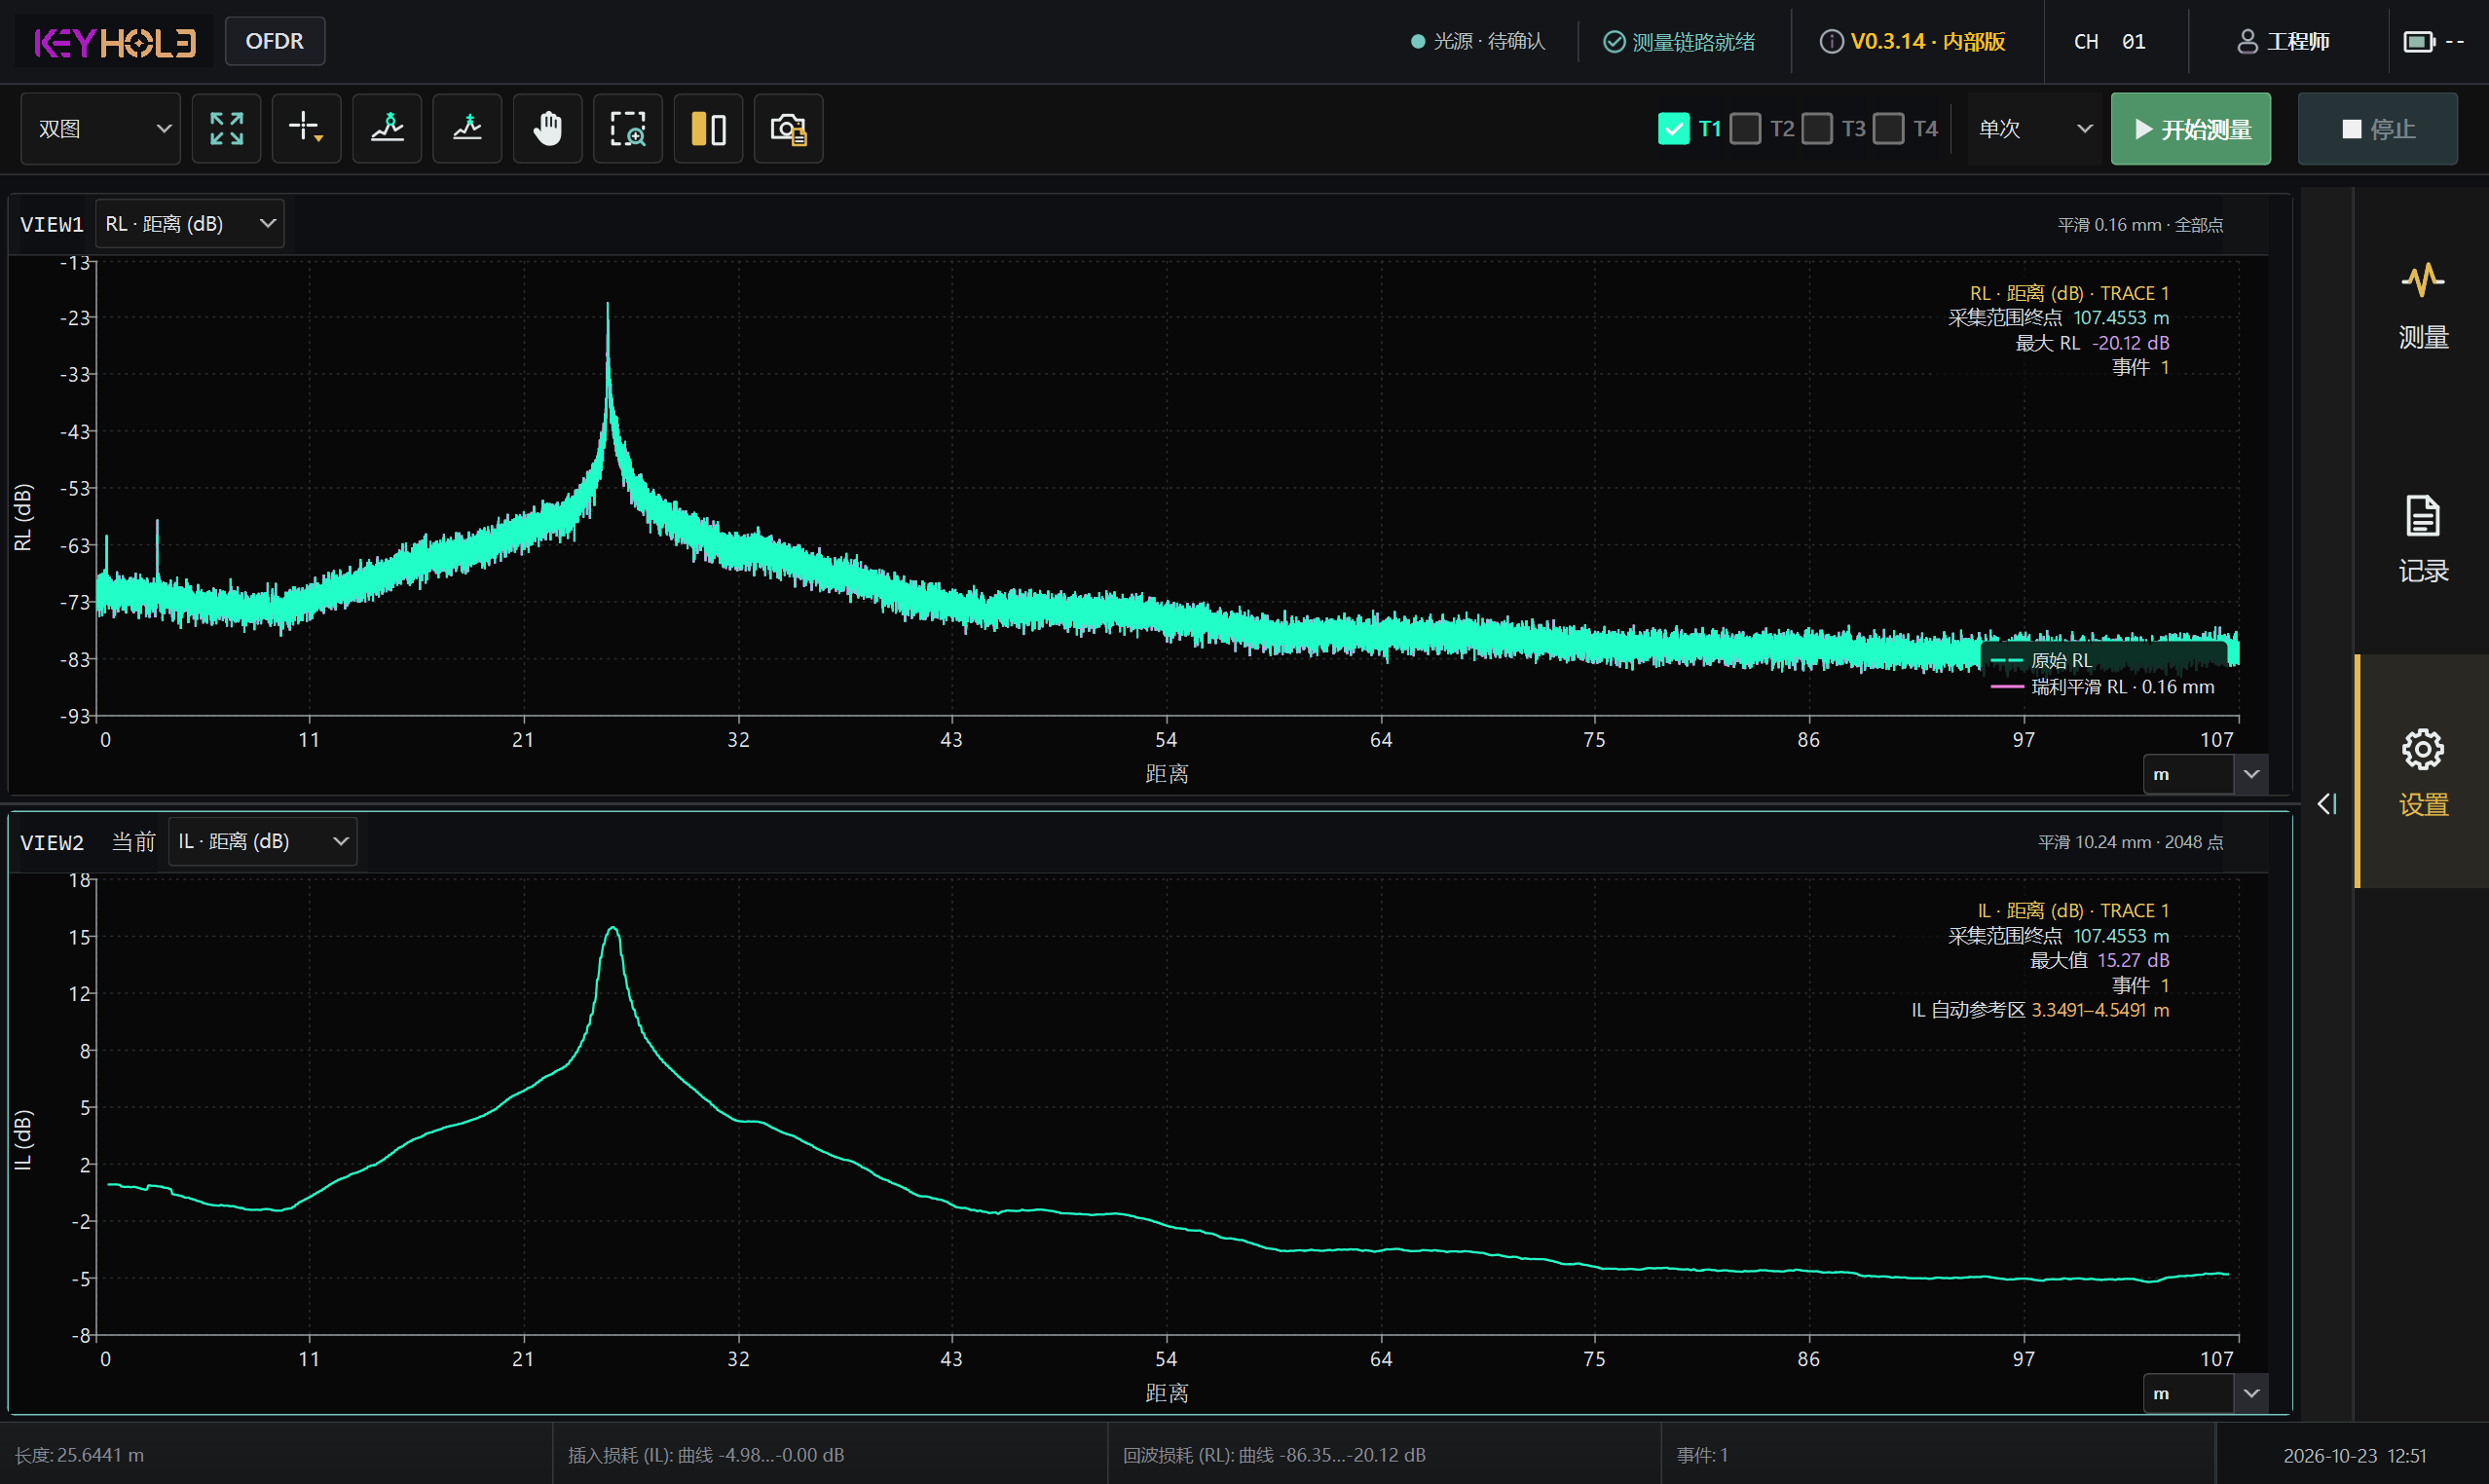Image resolution: width=2489 pixels, height=1484 pixels.
Task: Enable the T3 trace checkbox
Action: 1817,128
